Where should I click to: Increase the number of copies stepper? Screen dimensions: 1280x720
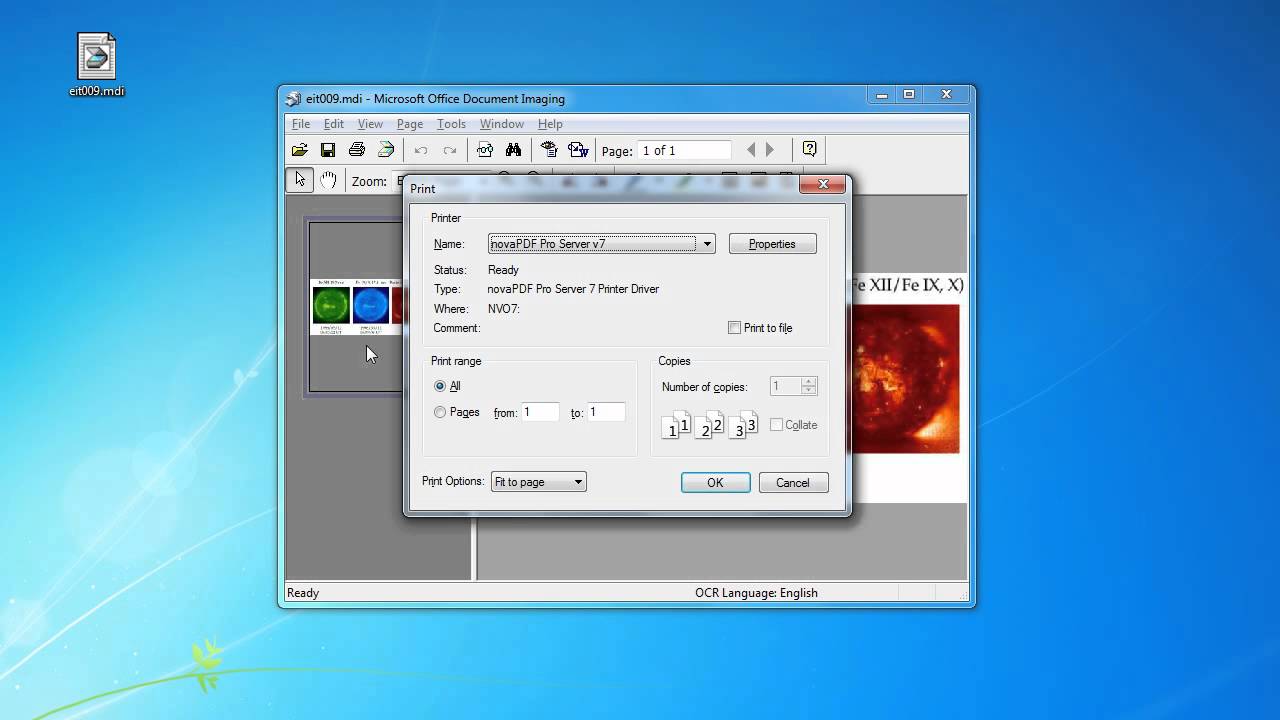[809, 381]
